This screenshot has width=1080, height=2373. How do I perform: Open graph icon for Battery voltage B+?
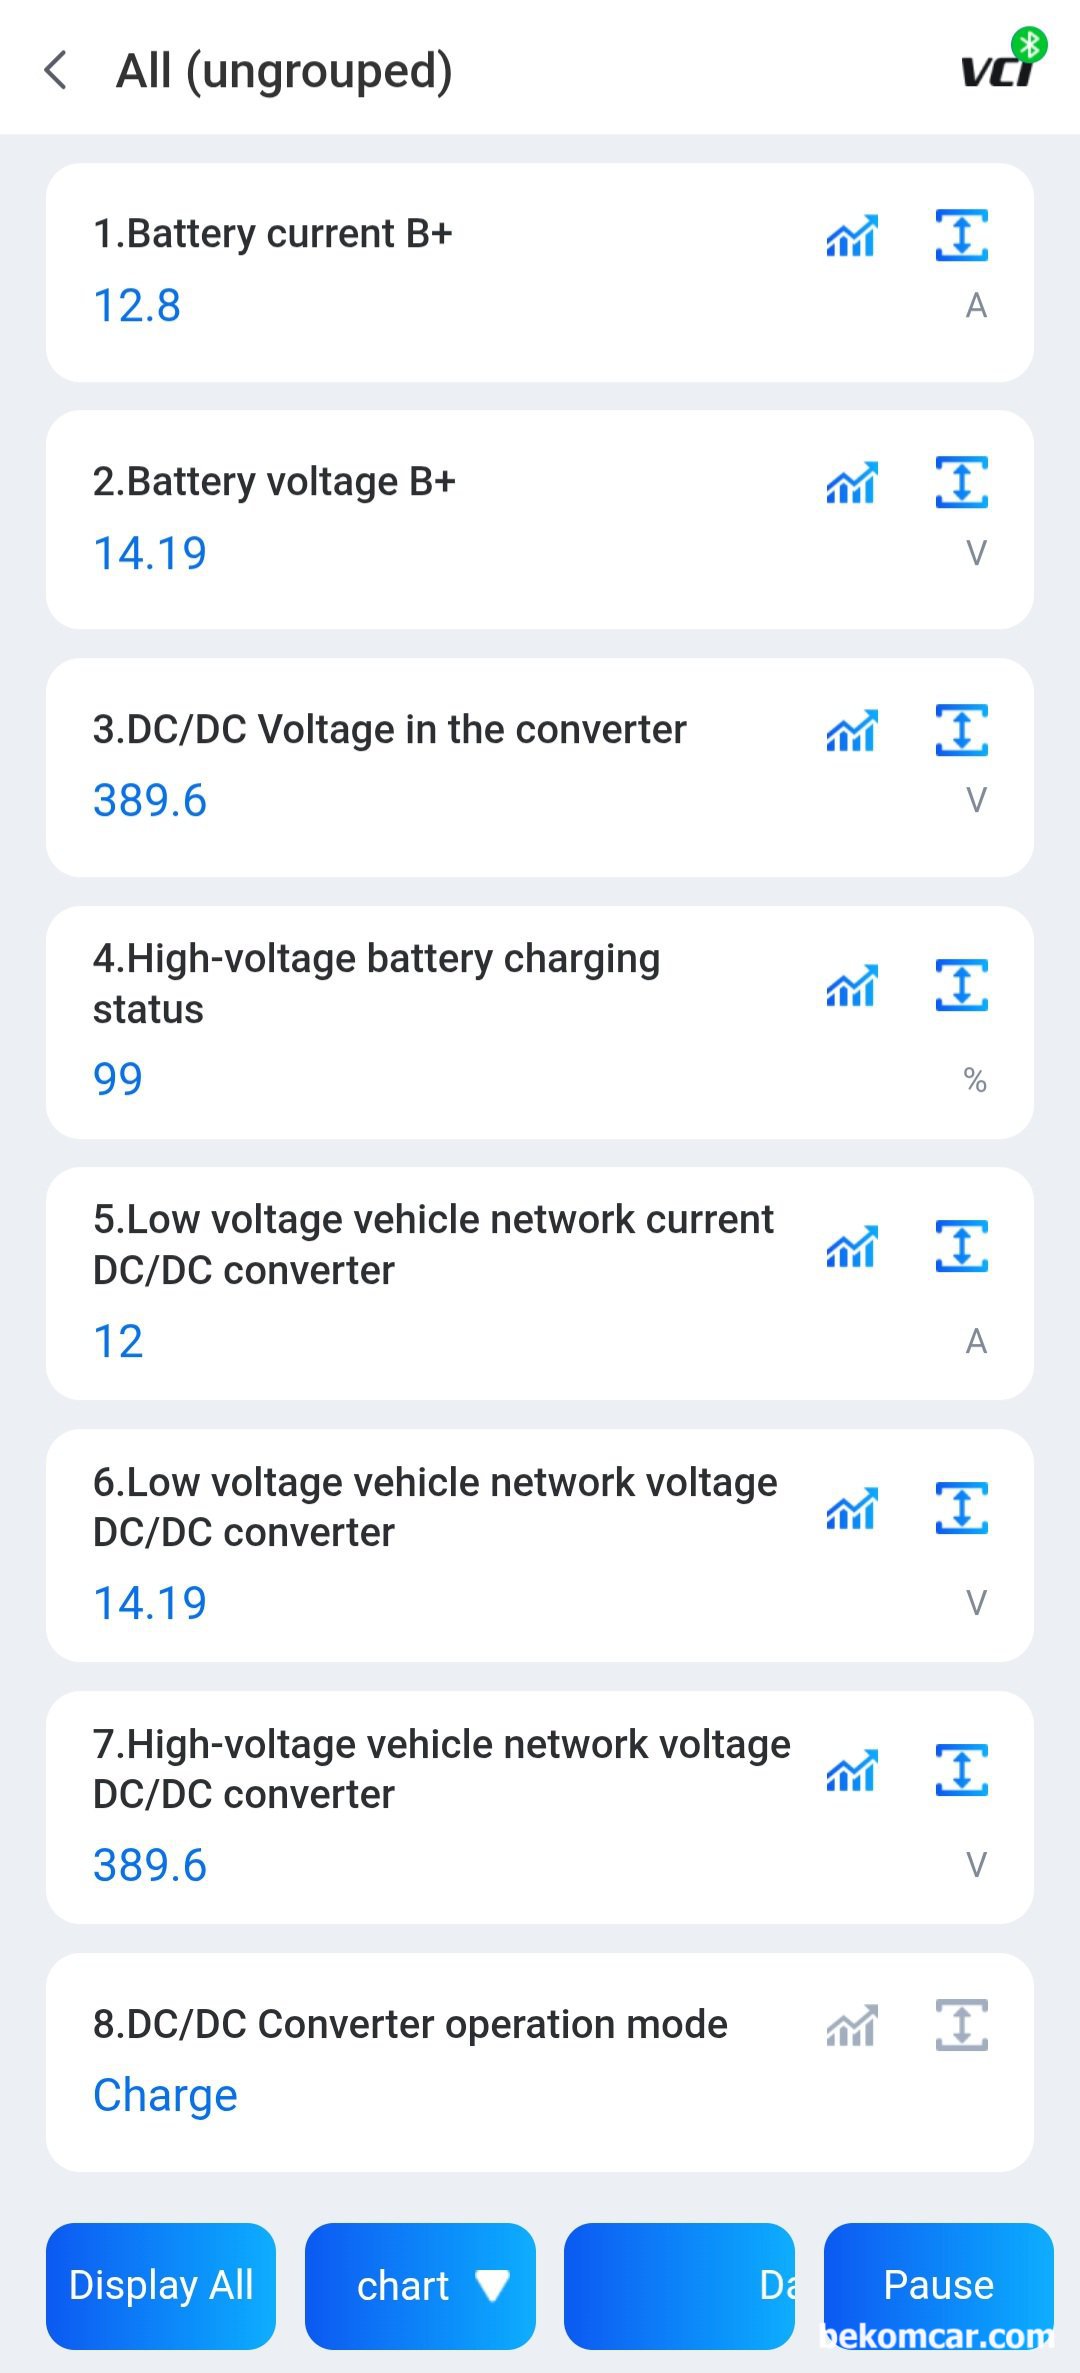pos(851,483)
